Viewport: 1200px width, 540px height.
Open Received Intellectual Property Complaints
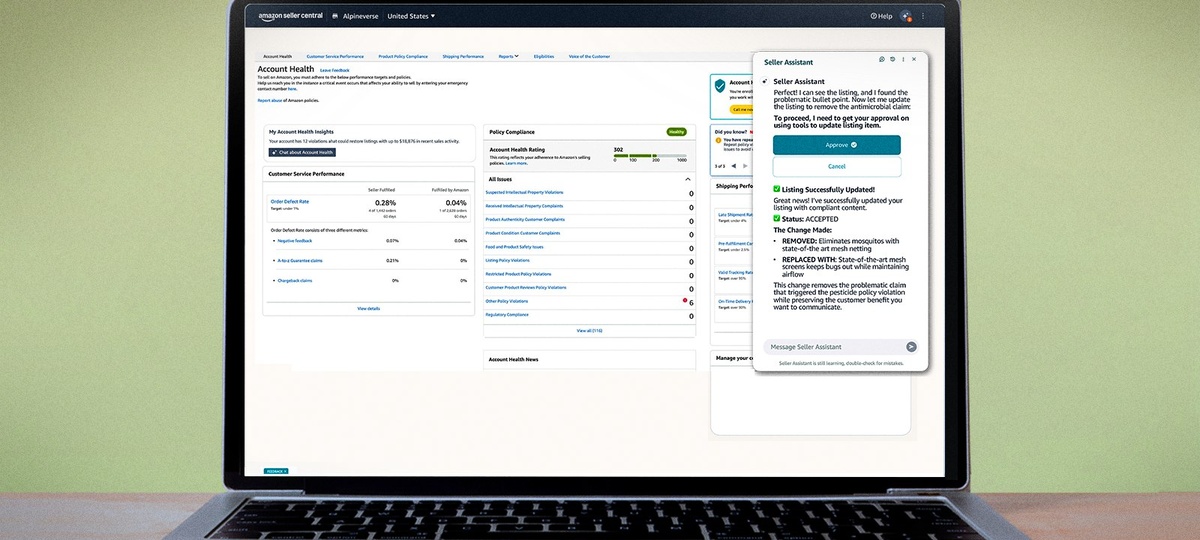[x=524, y=205]
